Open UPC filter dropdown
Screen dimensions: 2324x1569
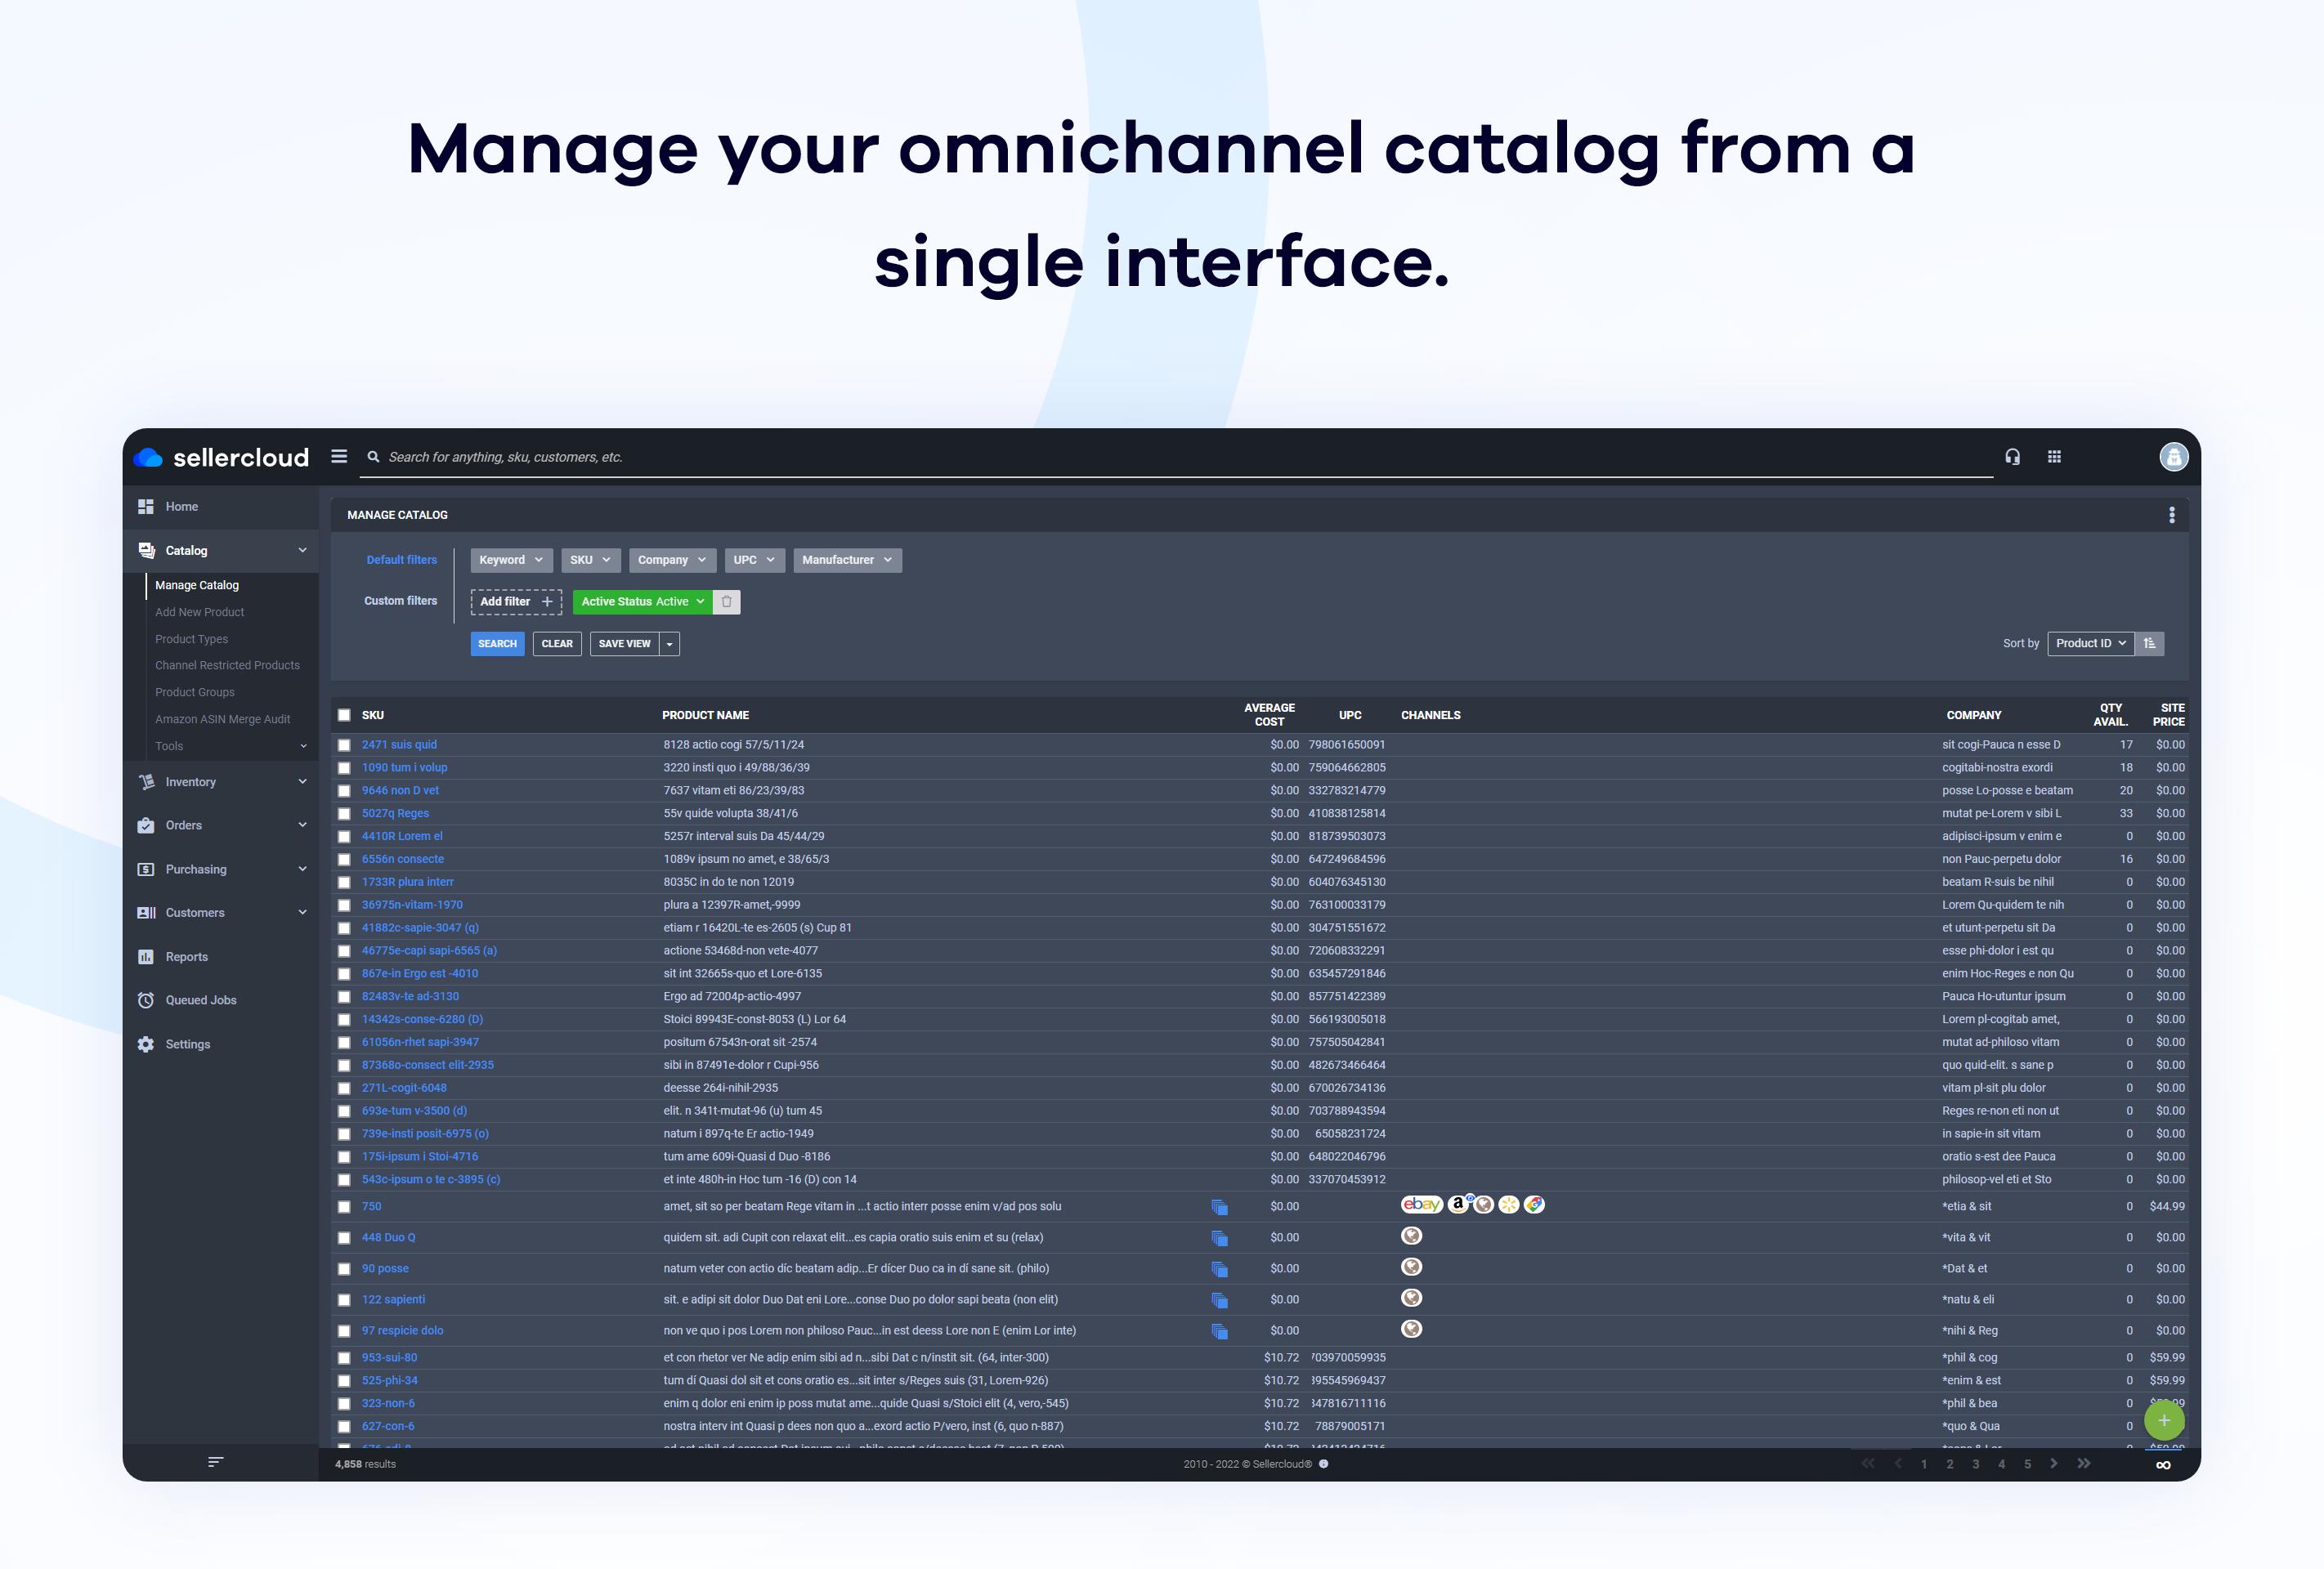click(755, 560)
